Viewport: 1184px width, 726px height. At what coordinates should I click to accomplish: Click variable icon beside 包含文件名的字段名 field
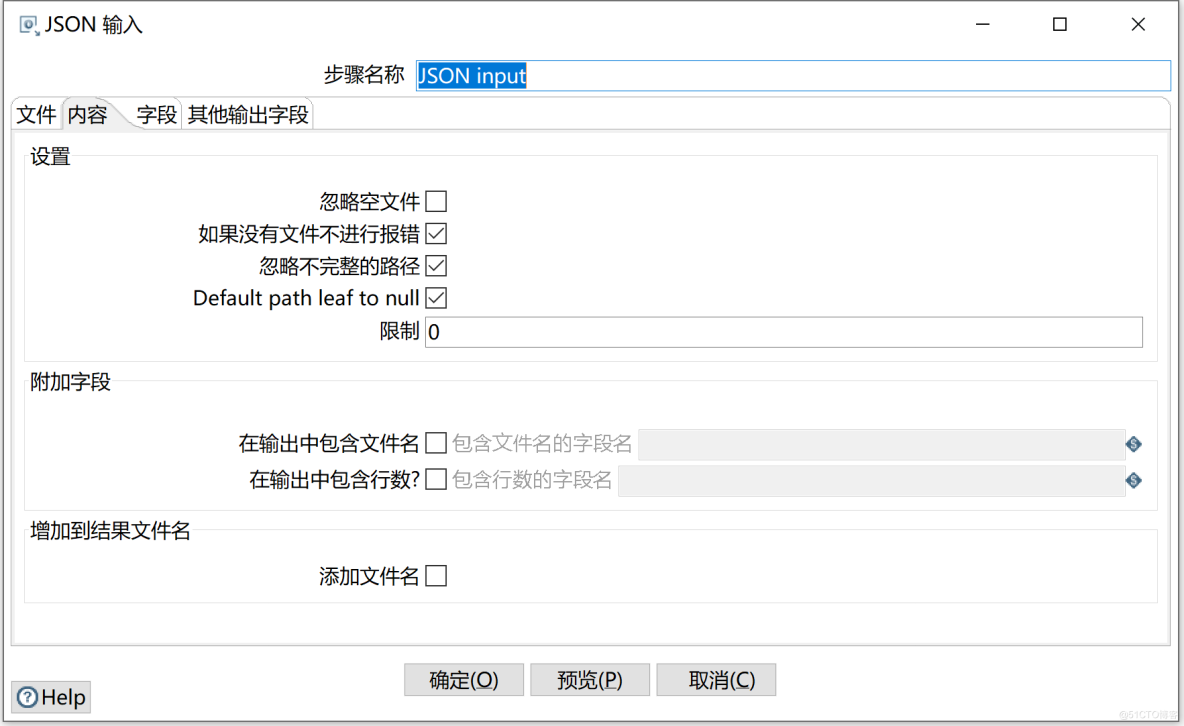[x=1133, y=444]
